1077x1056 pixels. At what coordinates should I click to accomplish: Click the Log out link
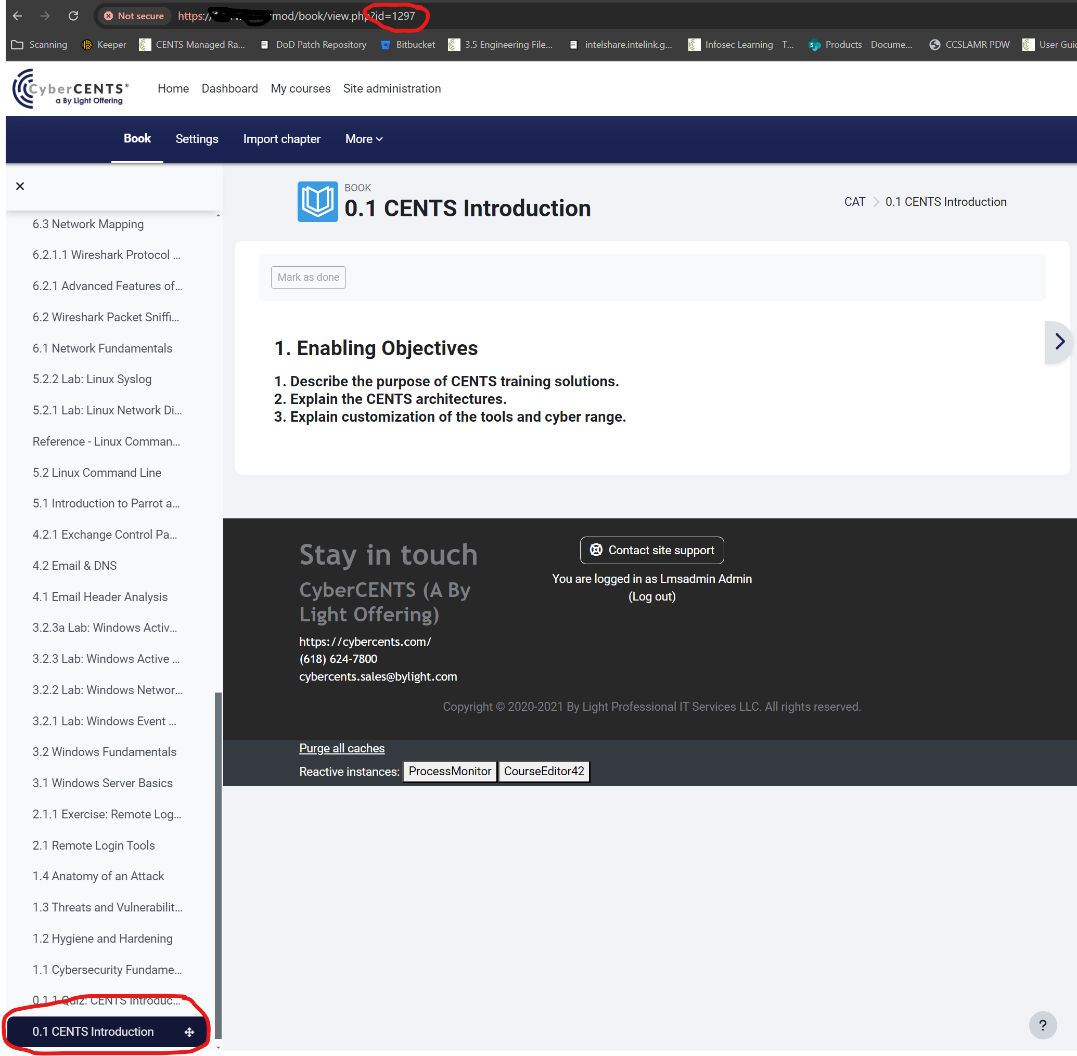pos(652,596)
